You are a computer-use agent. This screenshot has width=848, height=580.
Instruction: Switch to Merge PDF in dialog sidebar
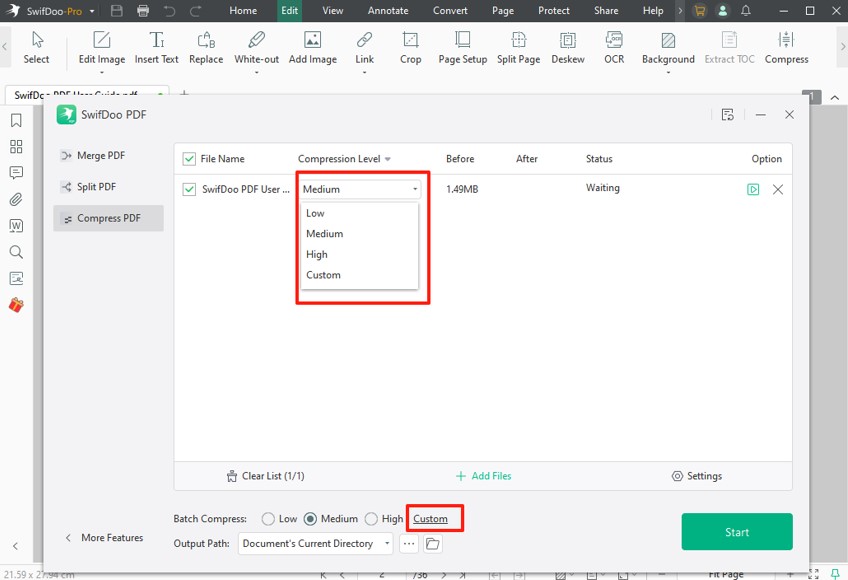pyautogui.click(x=109, y=156)
